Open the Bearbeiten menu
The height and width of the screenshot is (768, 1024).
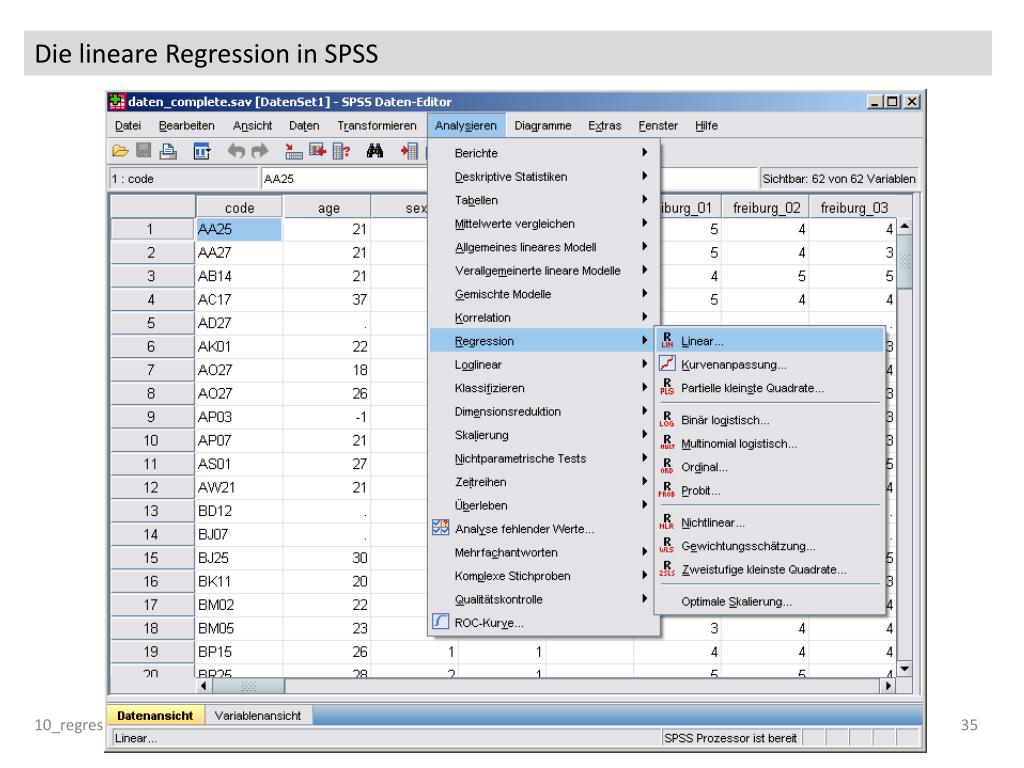[187, 125]
